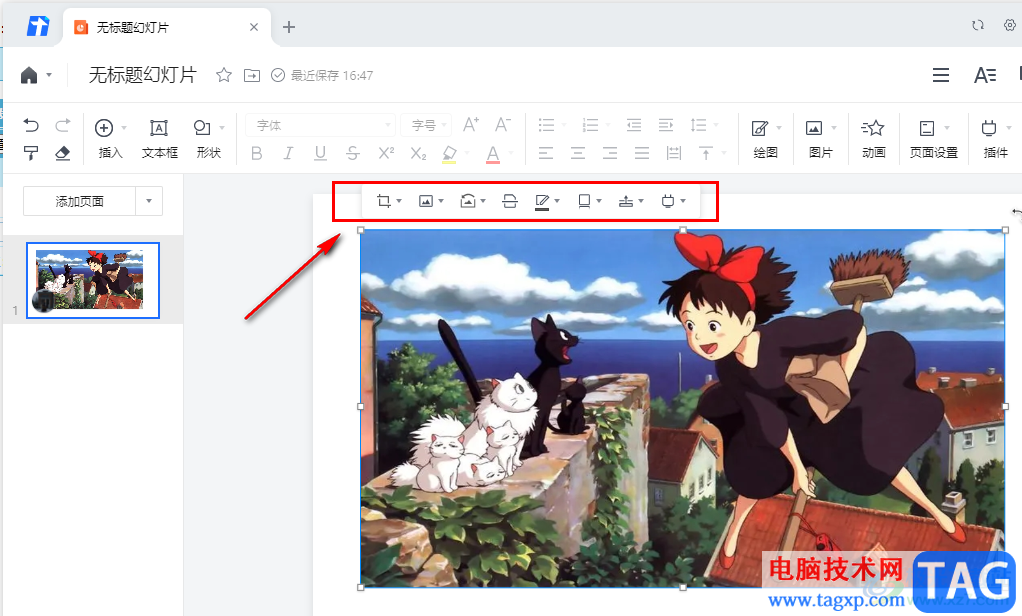Open the A text format panel
Screen dimensions: 1022x616
pos(985,75)
